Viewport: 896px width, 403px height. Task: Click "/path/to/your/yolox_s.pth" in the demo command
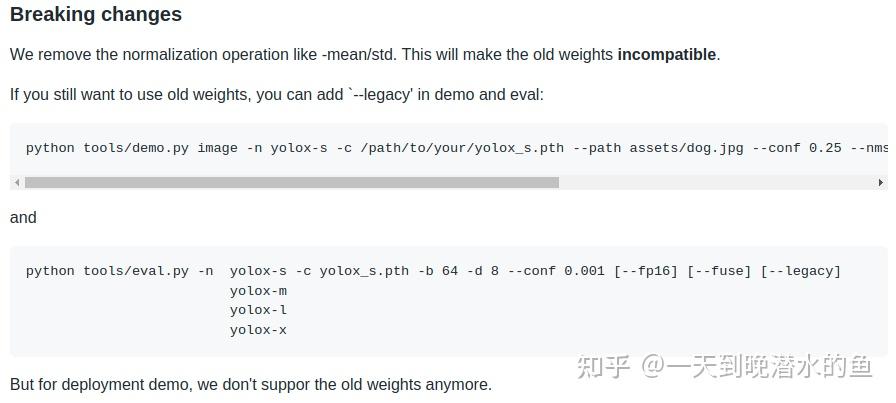point(463,148)
